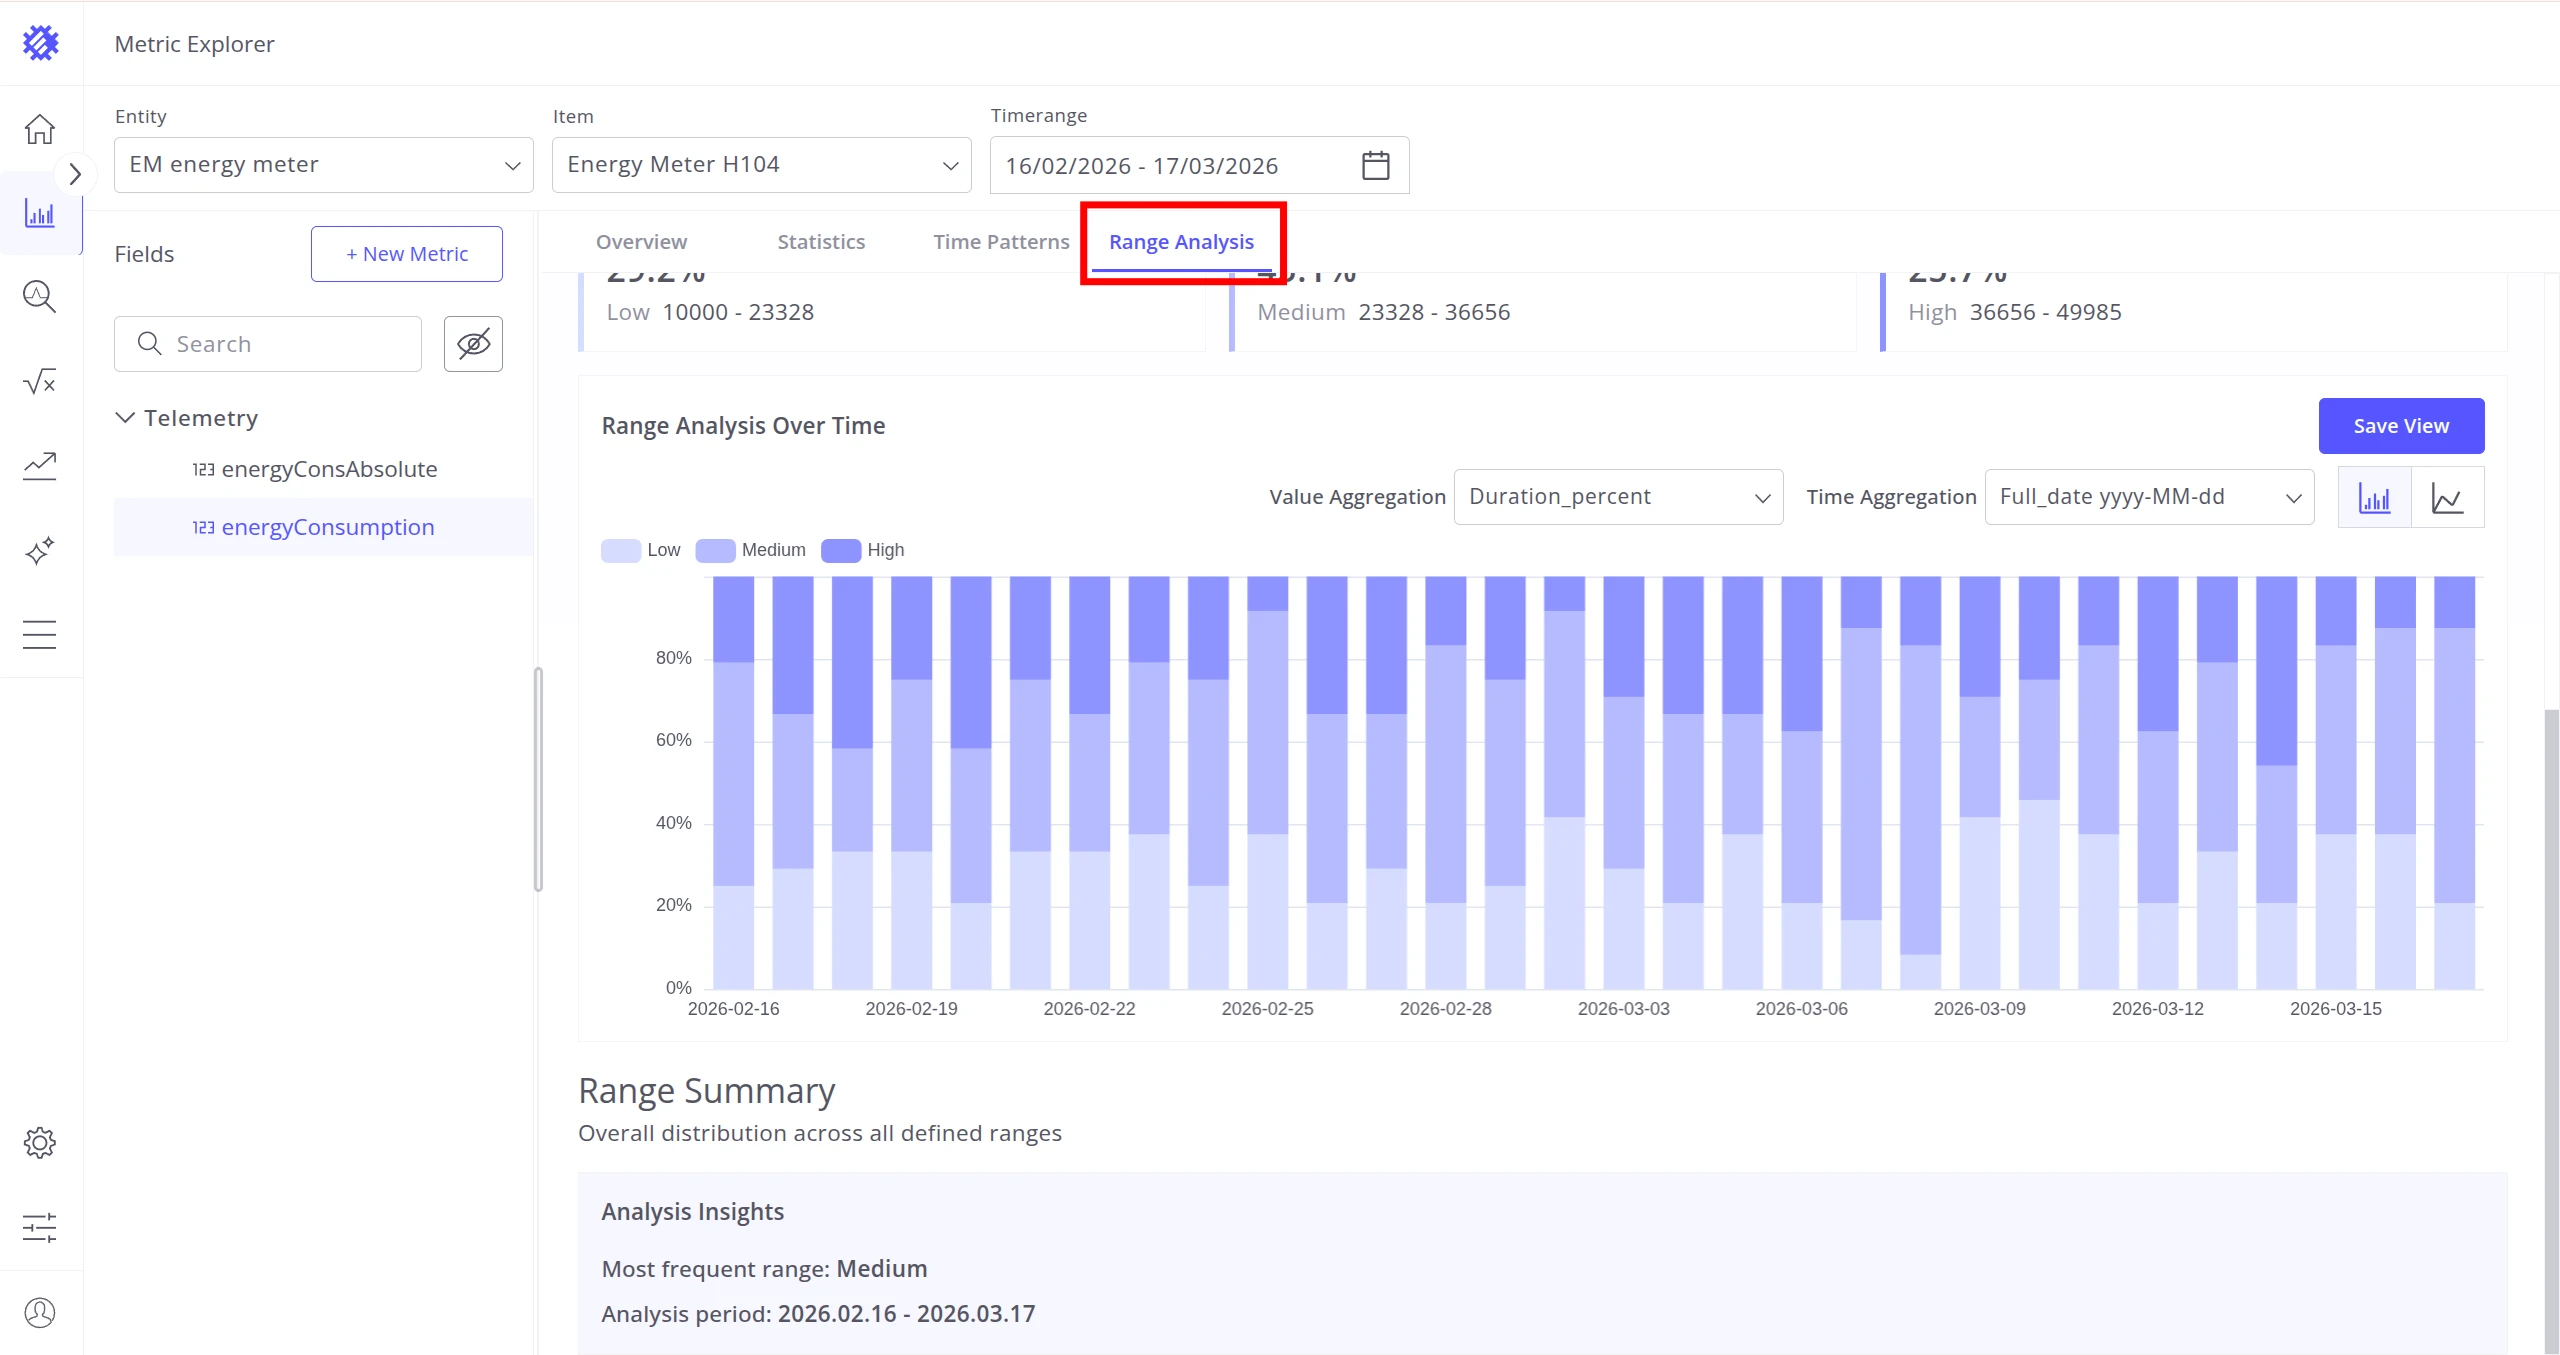Select the Range Analysis tab

[1181, 242]
